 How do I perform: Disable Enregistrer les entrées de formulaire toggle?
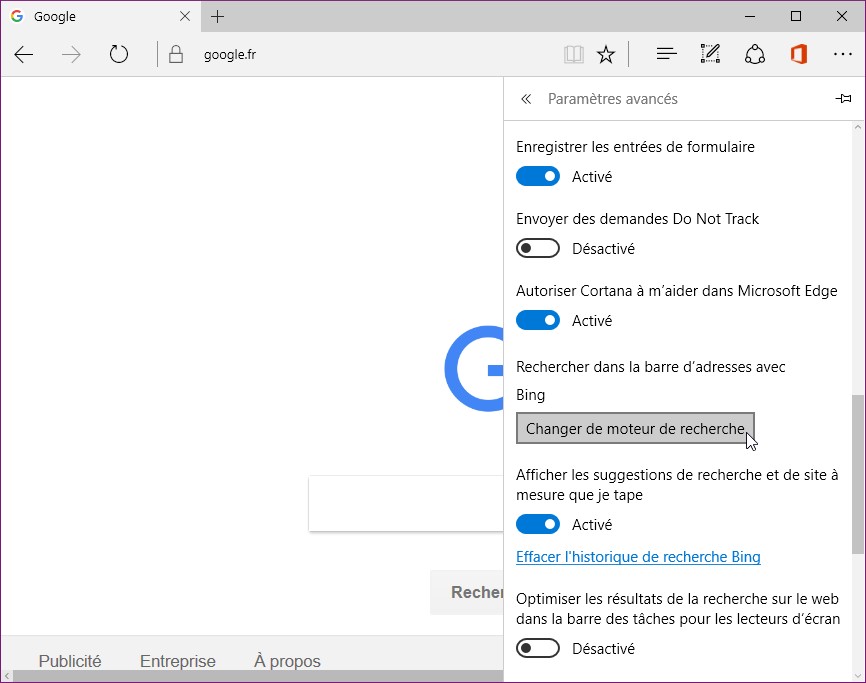point(538,177)
